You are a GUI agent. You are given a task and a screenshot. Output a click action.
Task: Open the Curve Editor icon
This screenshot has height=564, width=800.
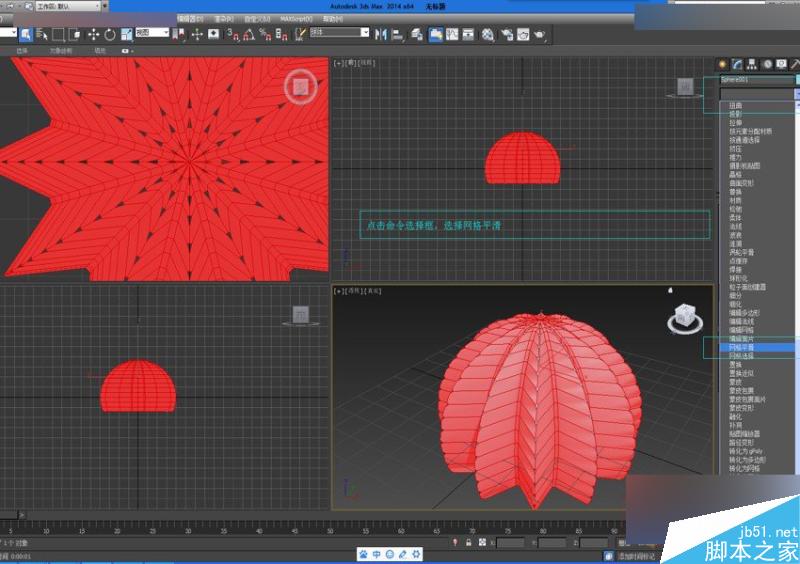tap(452, 34)
